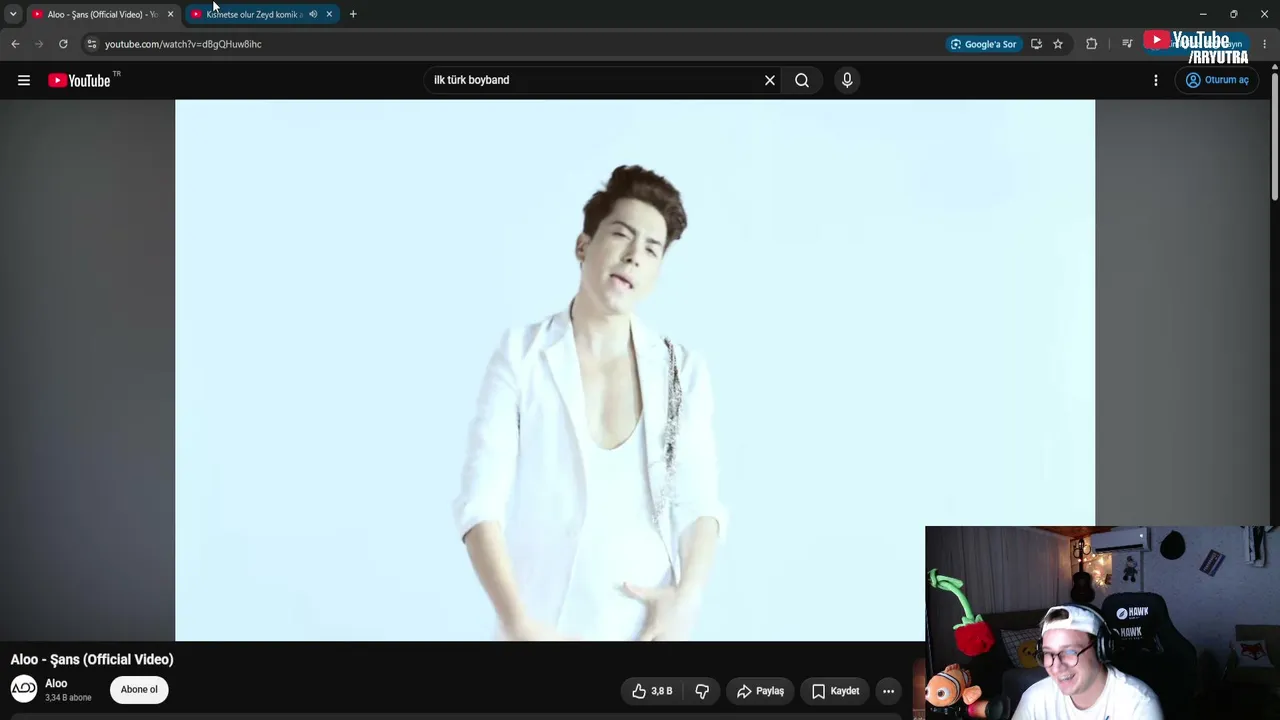The width and height of the screenshot is (1280, 720).
Task: Like the video with thumbs up
Action: [651, 691]
